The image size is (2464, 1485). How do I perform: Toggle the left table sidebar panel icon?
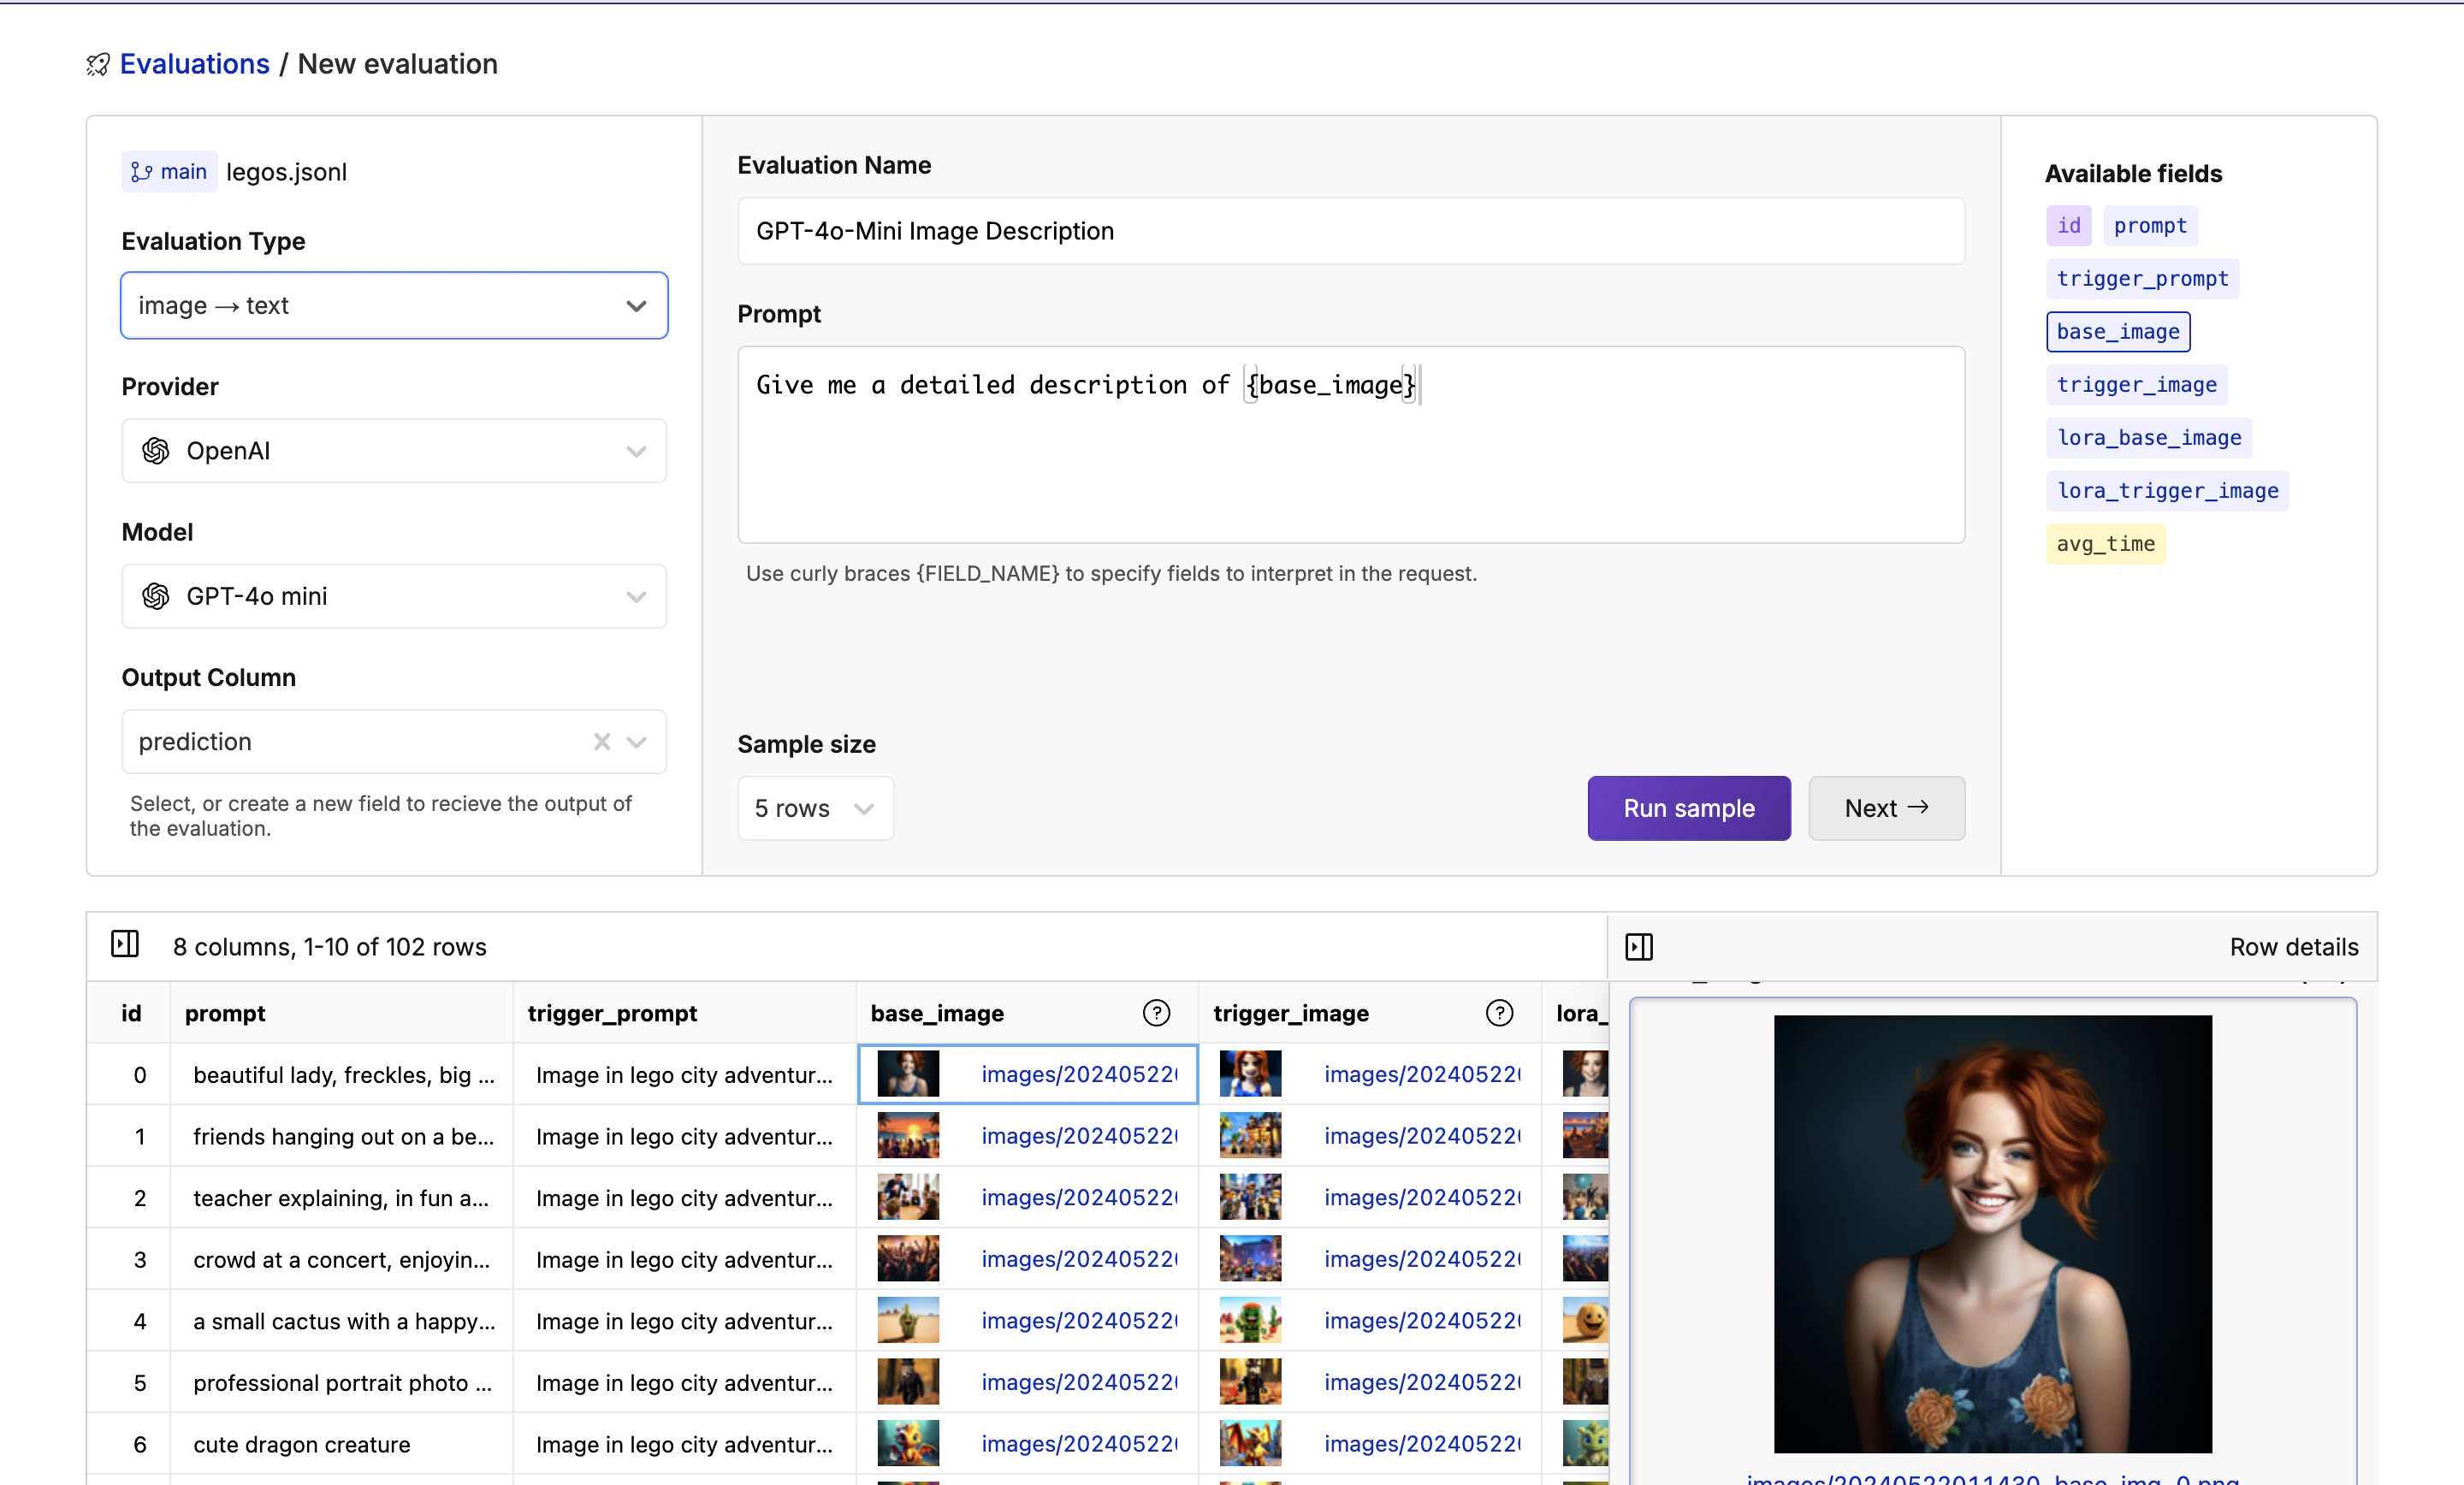click(125, 944)
